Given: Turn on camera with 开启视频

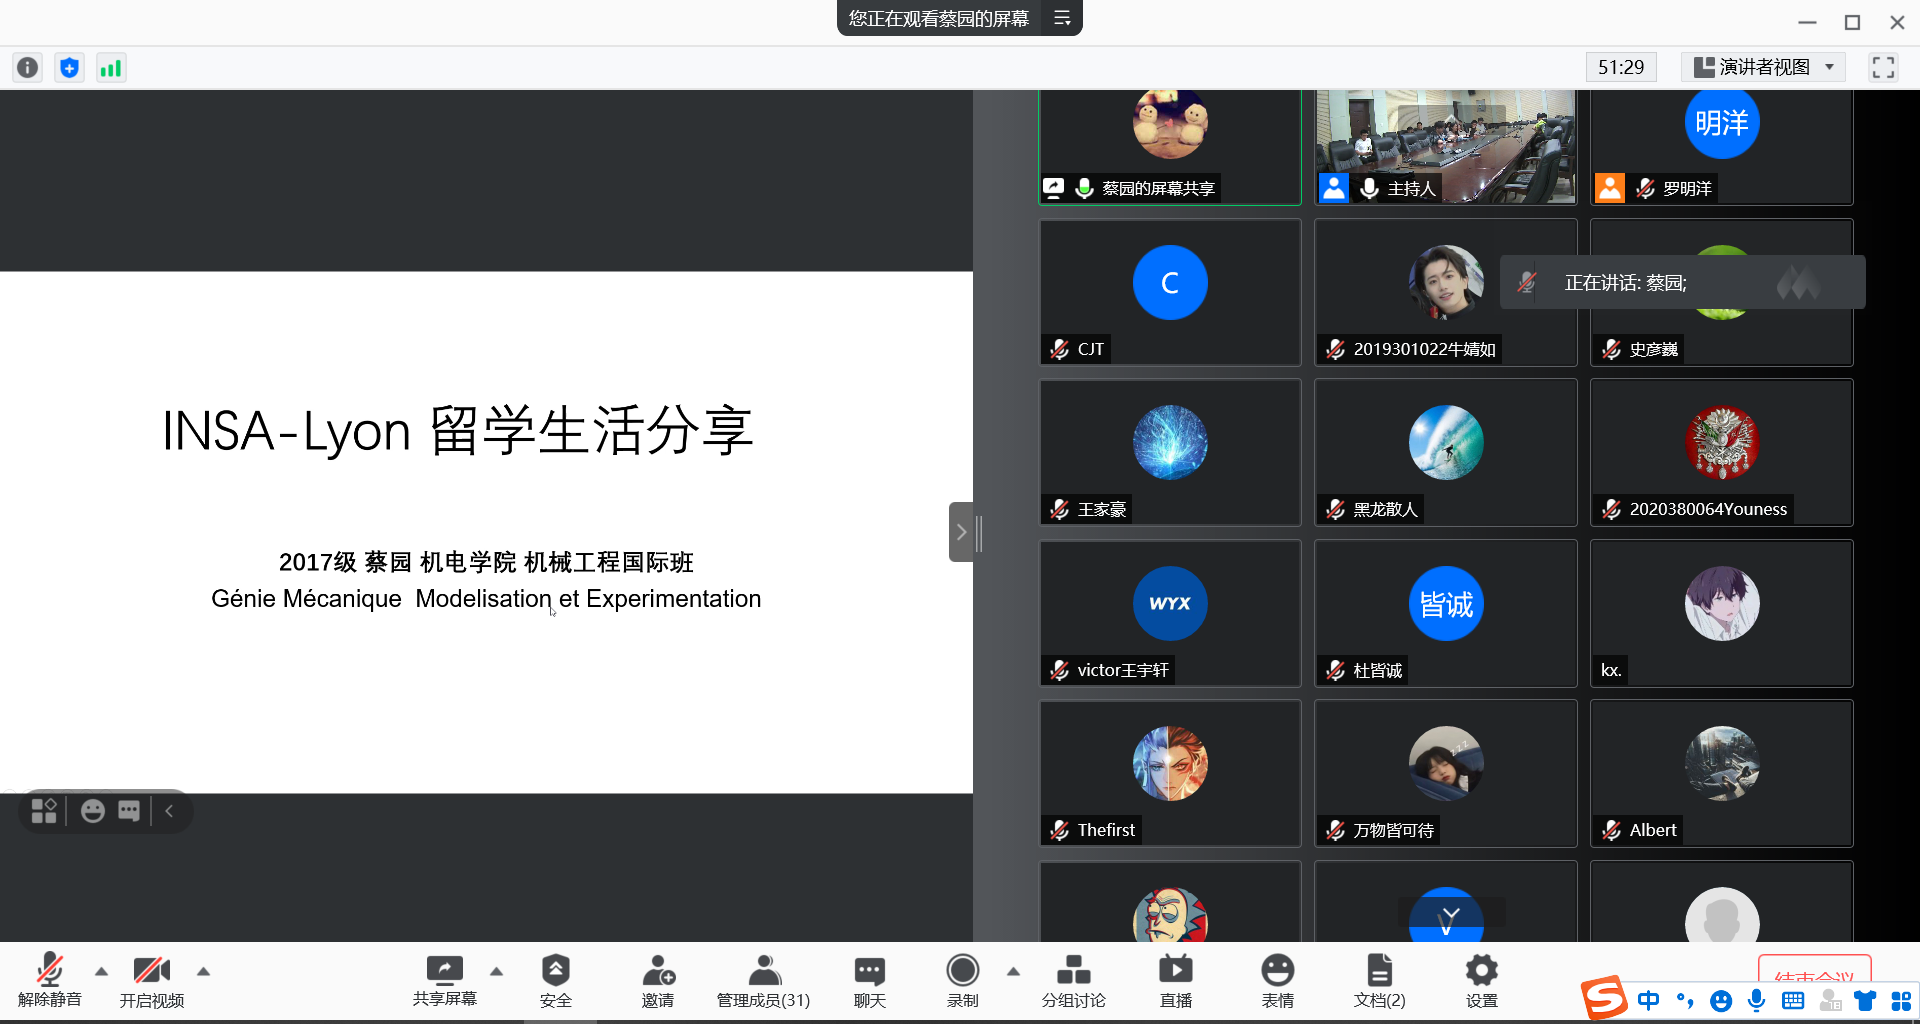Looking at the screenshot, I should 151,980.
